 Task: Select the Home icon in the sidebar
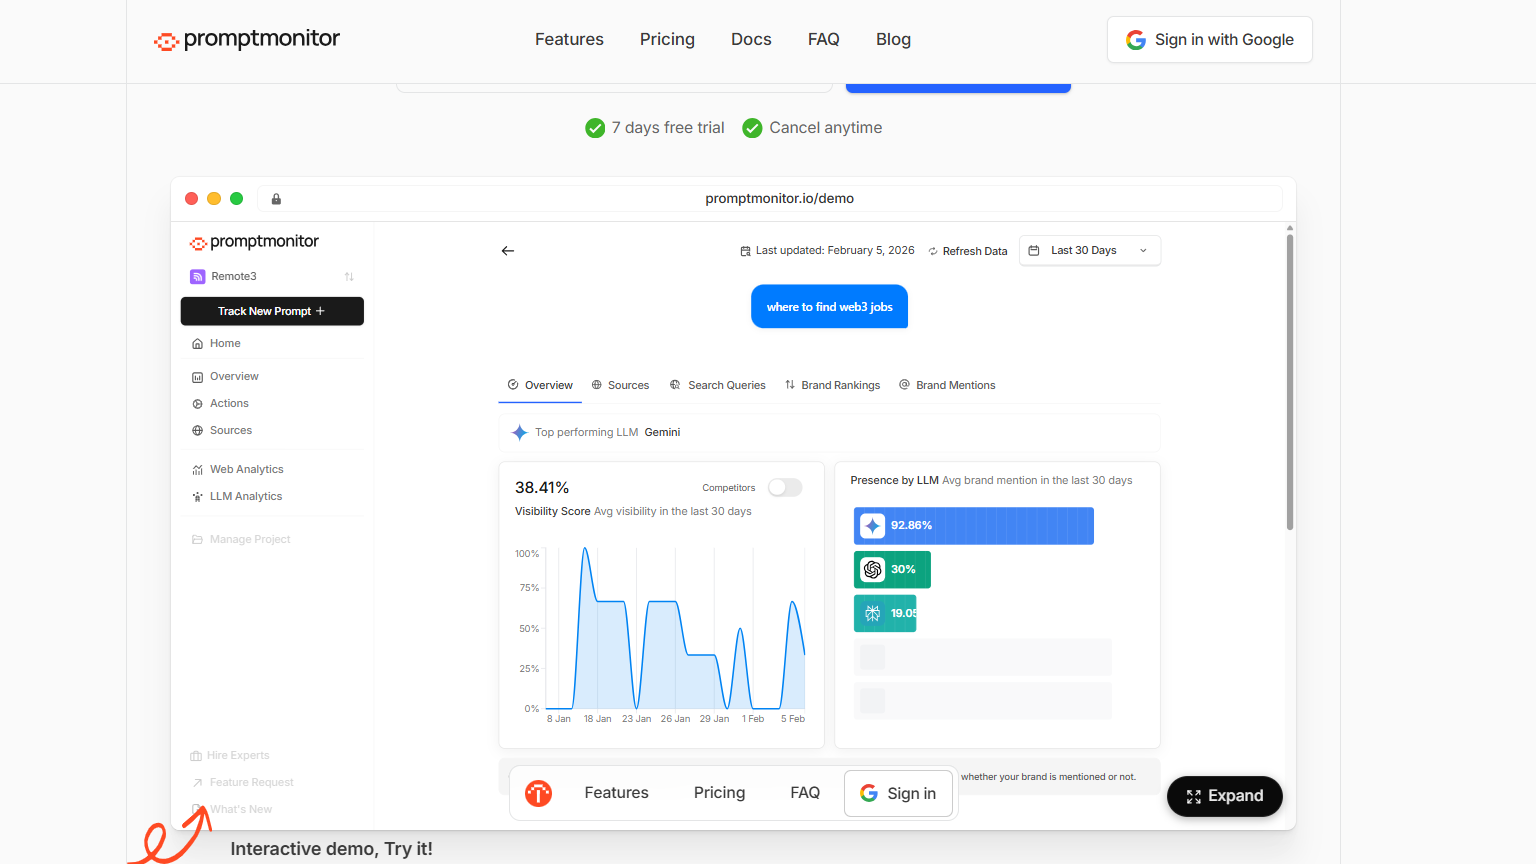[x=197, y=343]
